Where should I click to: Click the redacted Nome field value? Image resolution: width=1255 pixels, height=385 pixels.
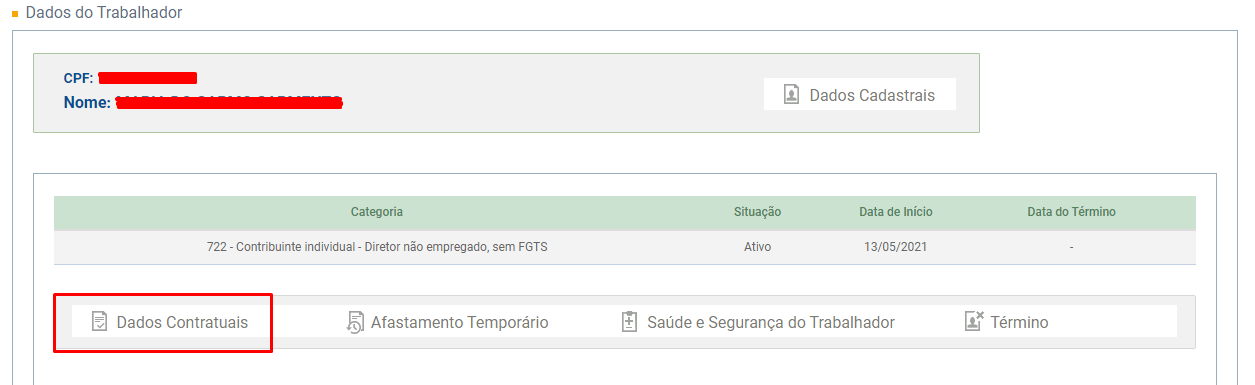click(x=229, y=103)
